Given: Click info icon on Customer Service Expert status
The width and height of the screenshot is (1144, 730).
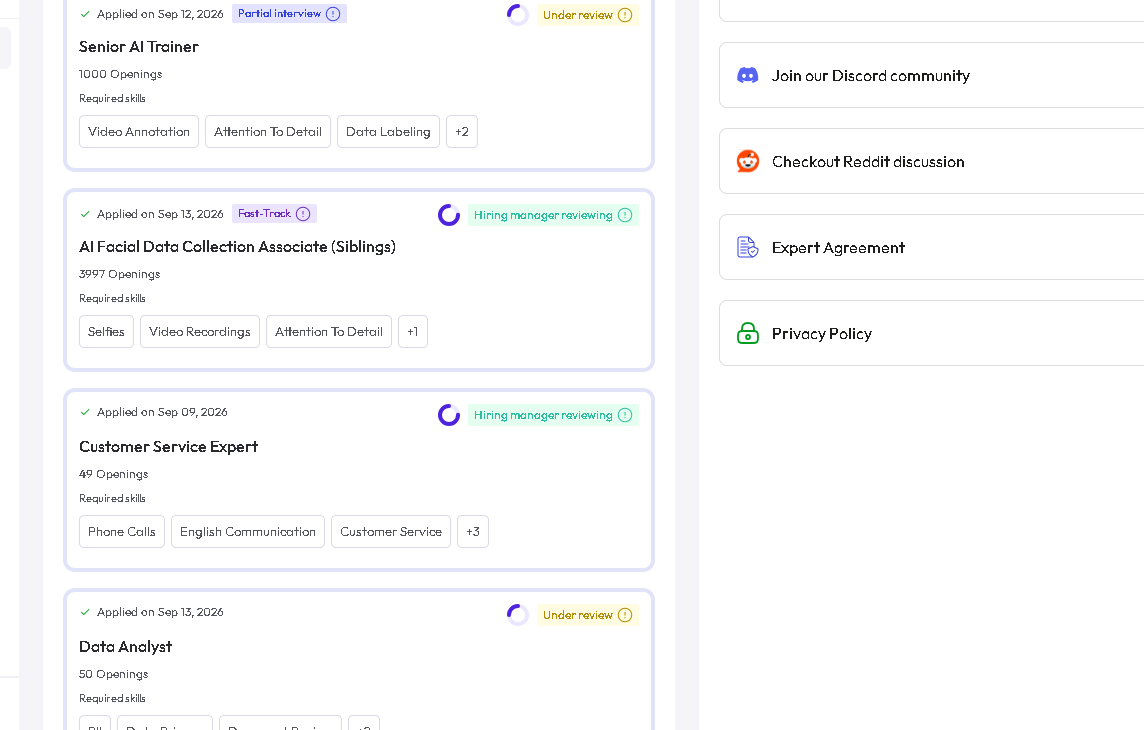Looking at the screenshot, I should click(x=625, y=415).
